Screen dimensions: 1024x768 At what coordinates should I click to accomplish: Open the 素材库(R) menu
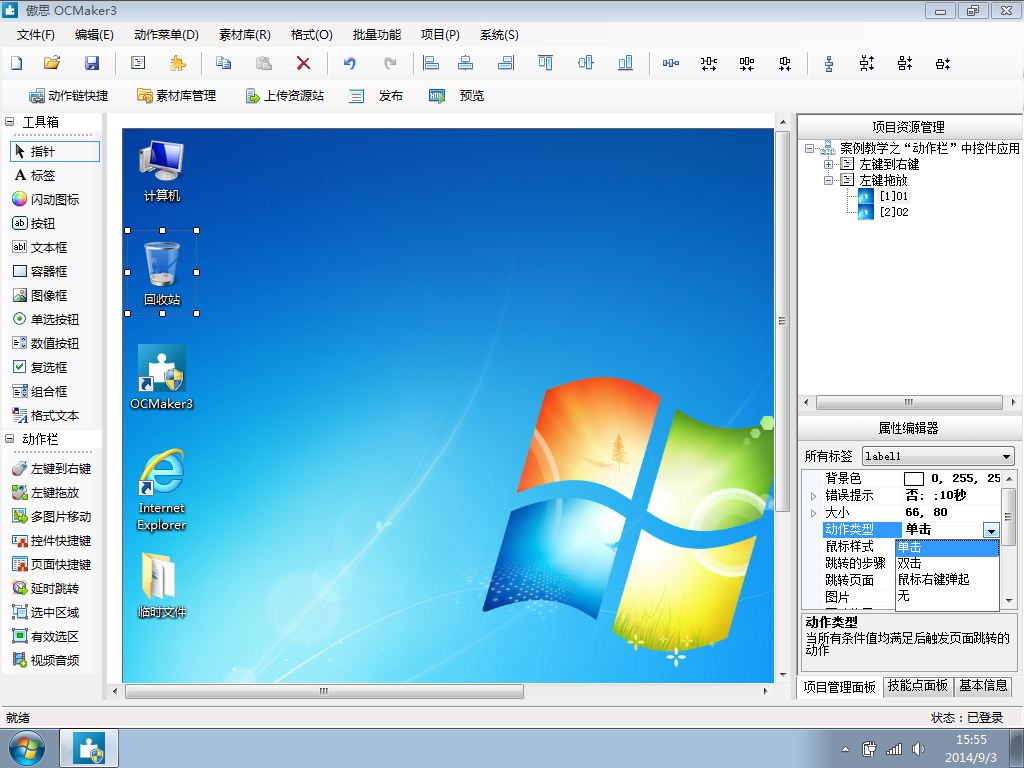(244, 35)
